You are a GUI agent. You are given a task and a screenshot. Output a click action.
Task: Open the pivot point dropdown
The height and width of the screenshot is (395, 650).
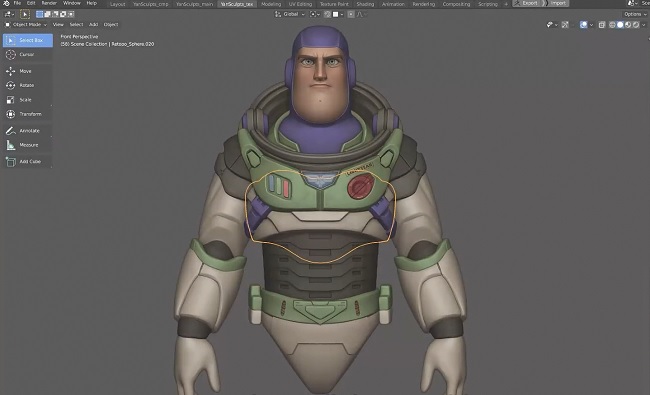pos(315,14)
